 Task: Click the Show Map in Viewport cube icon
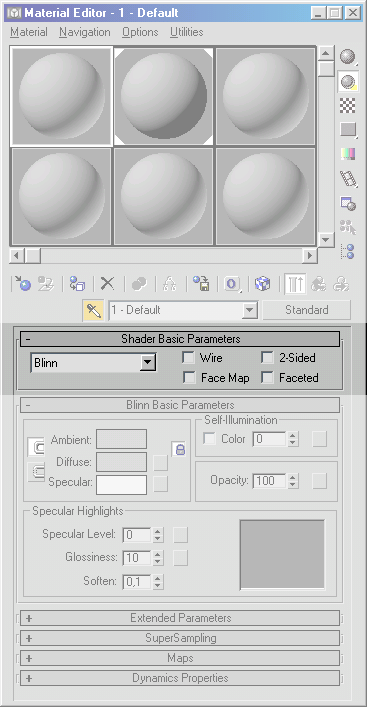[x=262, y=284]
